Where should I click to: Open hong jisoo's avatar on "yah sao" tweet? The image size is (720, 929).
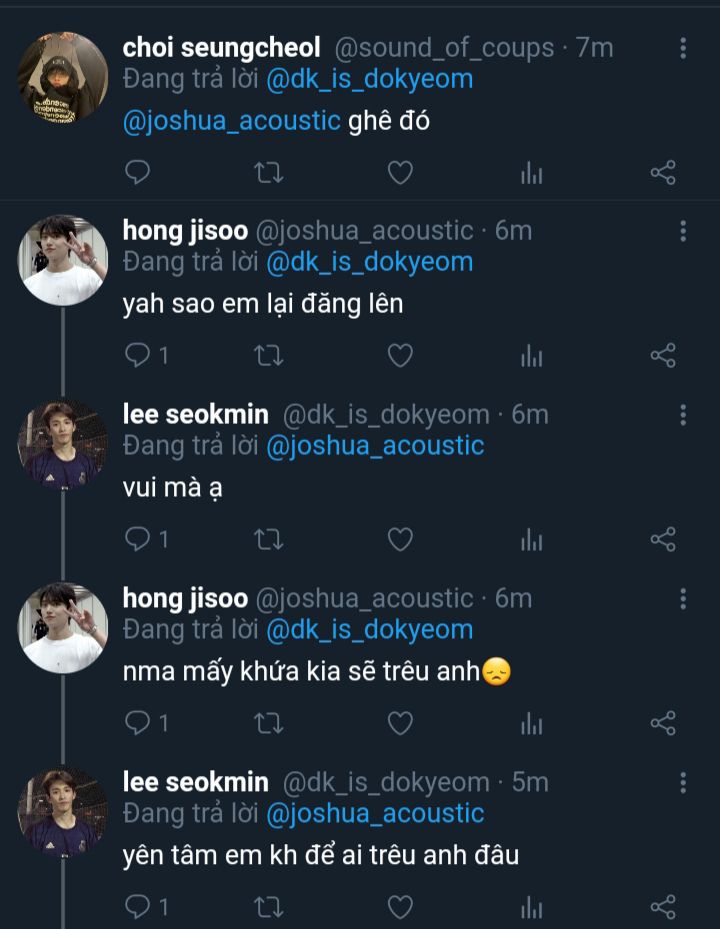point(63,260)
